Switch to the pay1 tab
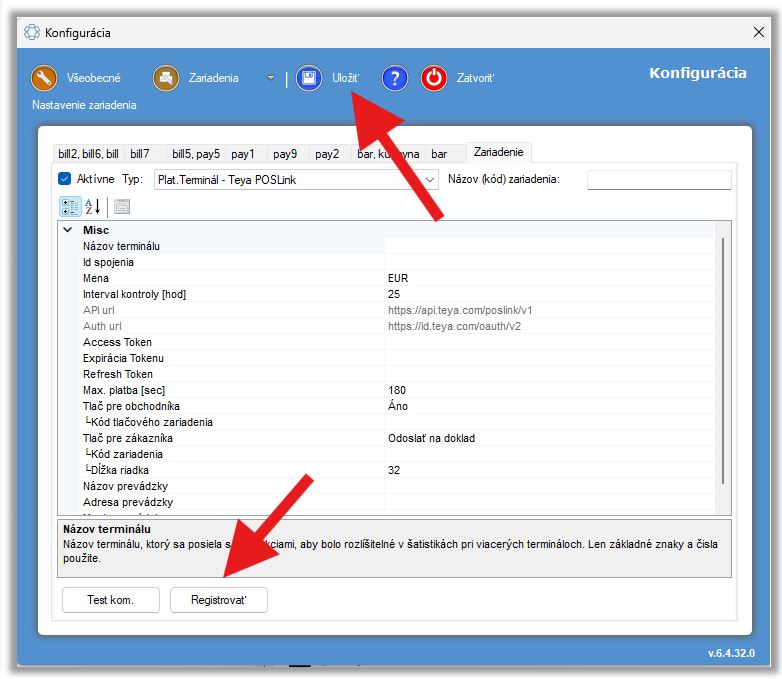The width and height of the screenshot is (782, 679). [243, 154]
